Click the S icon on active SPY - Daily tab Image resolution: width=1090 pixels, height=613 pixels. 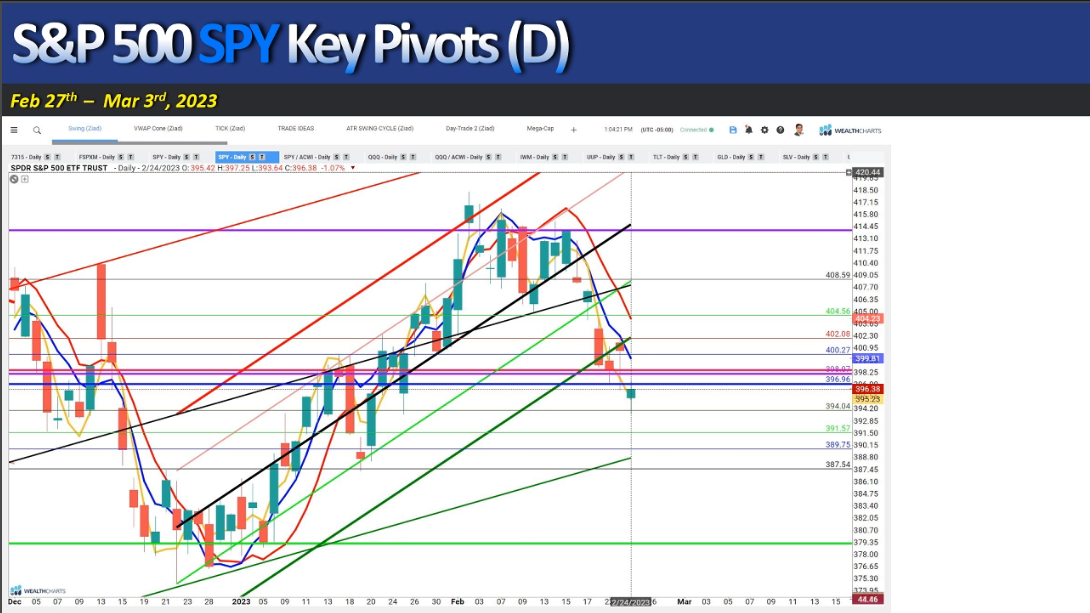tap(252, 157)
